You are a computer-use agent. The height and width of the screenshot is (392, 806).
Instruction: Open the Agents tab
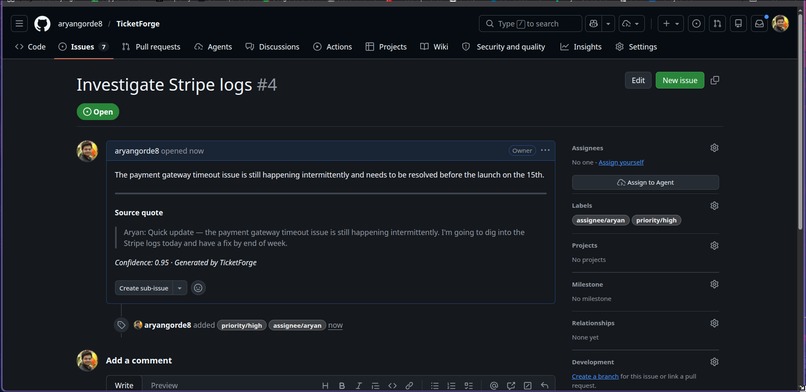(213, 47)
